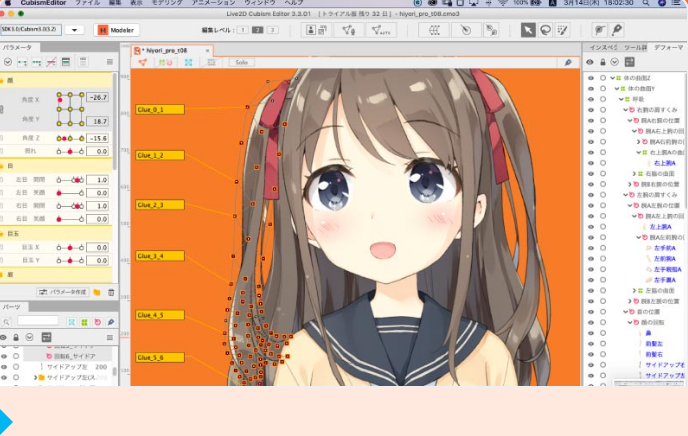Screen dimensions: 688x436
Task: Open the ヘルプ menu
Action: [x=293, y=3]
